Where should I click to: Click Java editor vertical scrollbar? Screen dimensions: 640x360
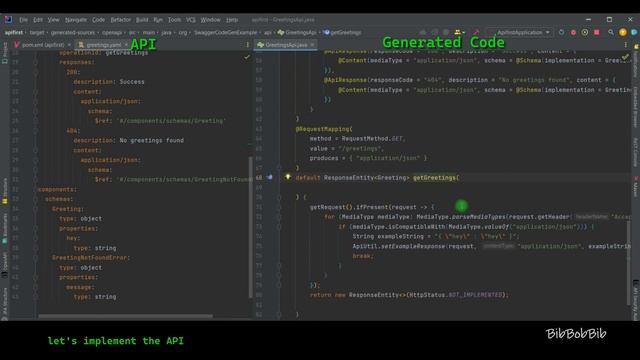[629, 263]
